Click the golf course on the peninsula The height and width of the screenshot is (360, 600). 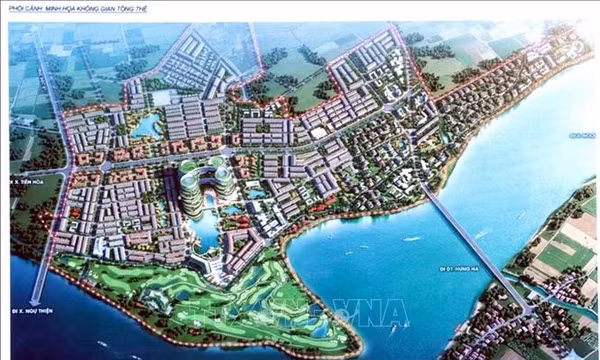[x=207, y=302]
